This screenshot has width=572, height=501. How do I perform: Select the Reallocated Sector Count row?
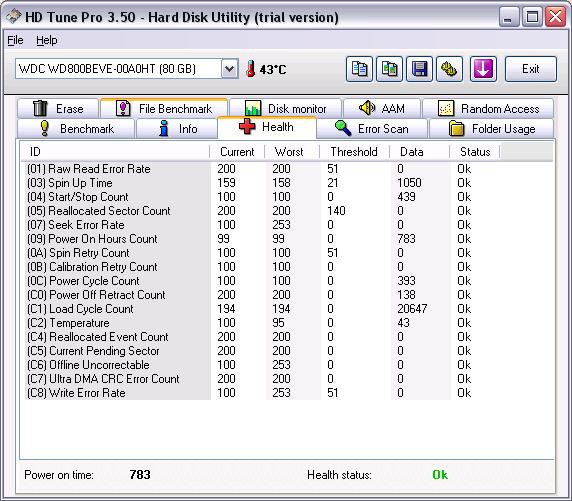[x=249, y=211]
